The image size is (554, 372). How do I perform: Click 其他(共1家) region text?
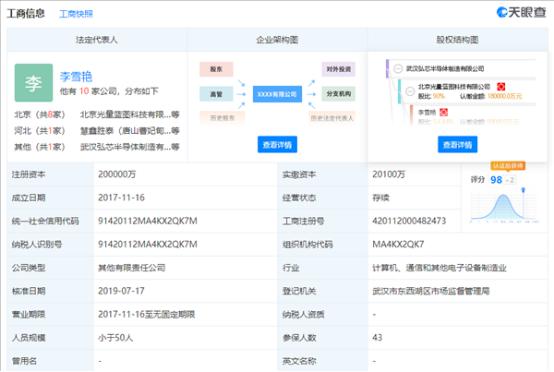coord(40,147)
